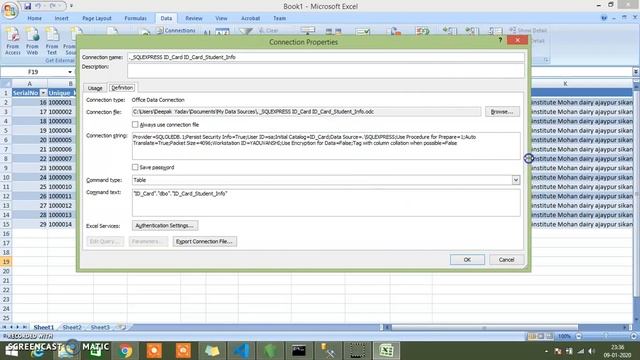640x360 pixels.
Task: Click the clock showing 09-01-2020
Action: 617,351
